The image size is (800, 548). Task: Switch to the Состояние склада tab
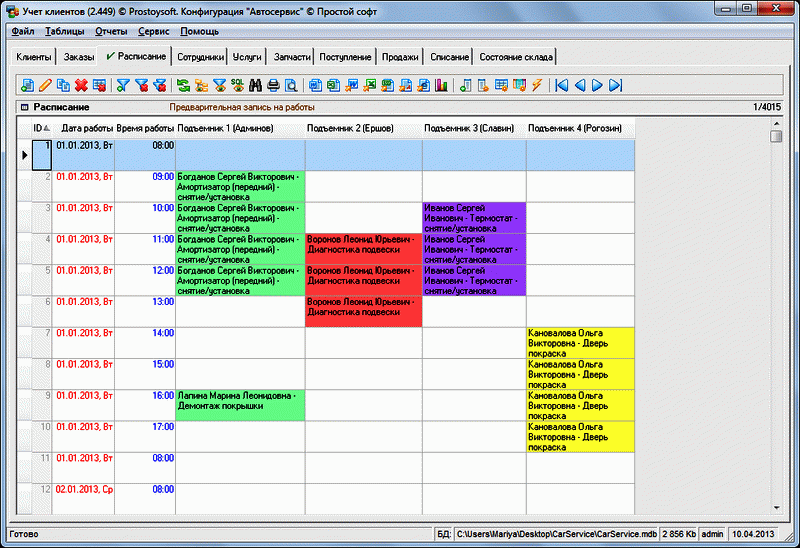point(514,57)
